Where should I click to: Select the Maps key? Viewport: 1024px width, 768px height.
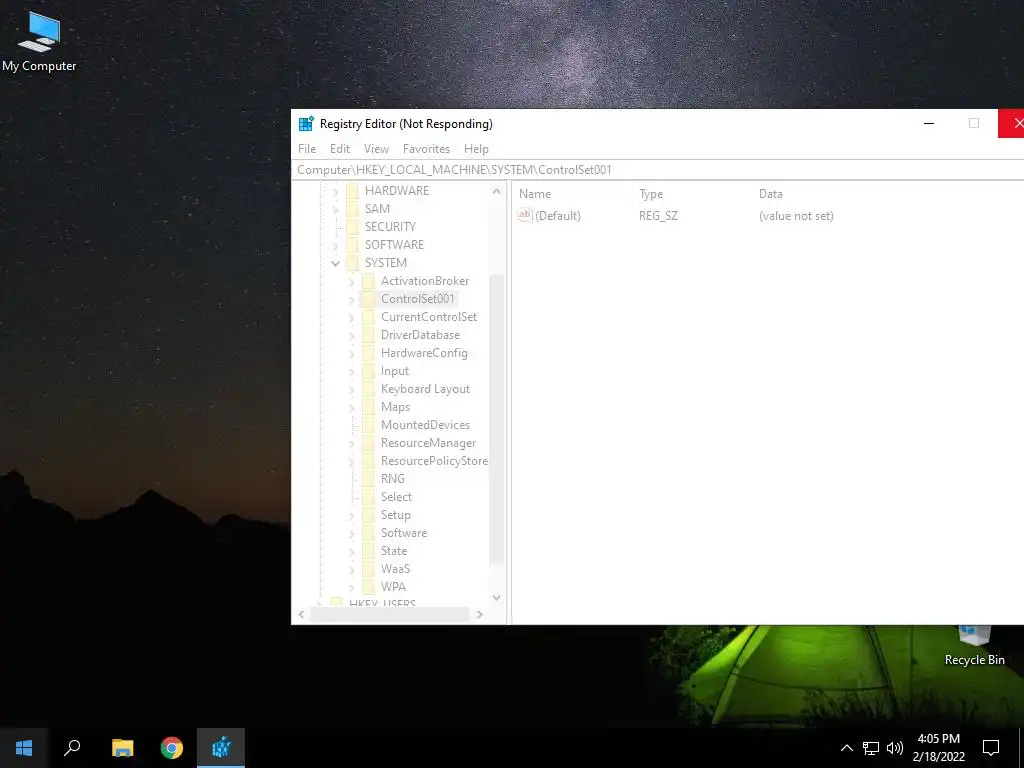395,407
